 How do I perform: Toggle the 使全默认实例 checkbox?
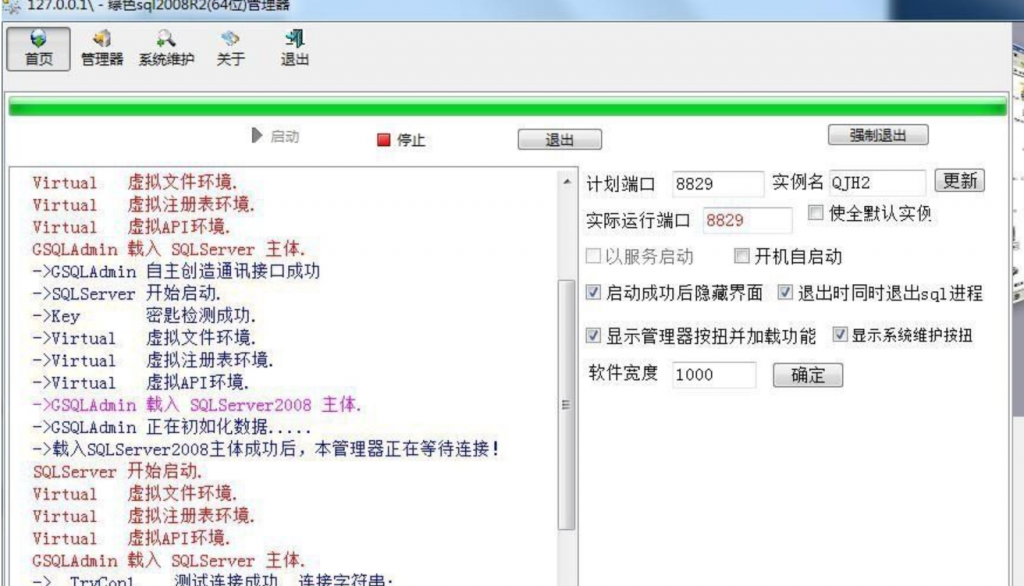pyautogui.click(x=815, y=212)
